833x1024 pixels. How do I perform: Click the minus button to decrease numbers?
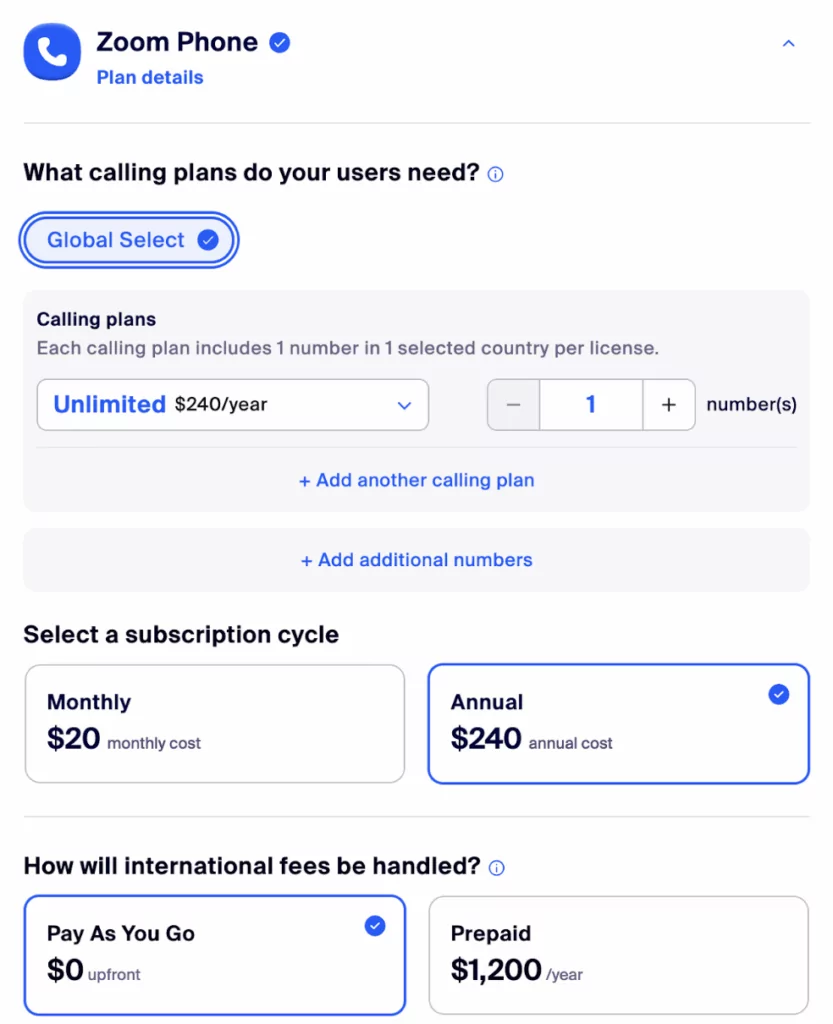pyautogui.click(x=513, y=405)
